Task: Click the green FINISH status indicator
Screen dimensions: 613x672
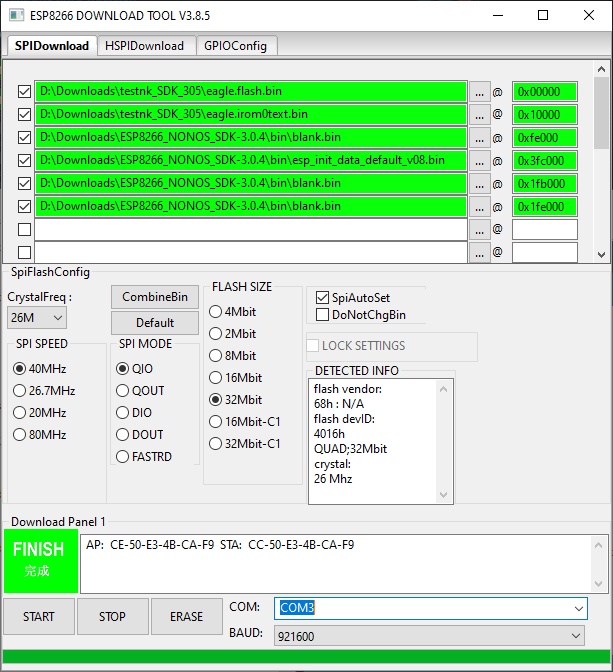Action: pos(41,561)
